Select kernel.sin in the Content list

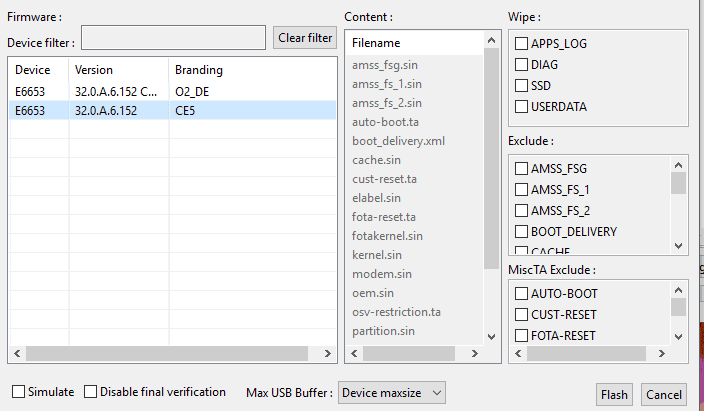(377, 255)
